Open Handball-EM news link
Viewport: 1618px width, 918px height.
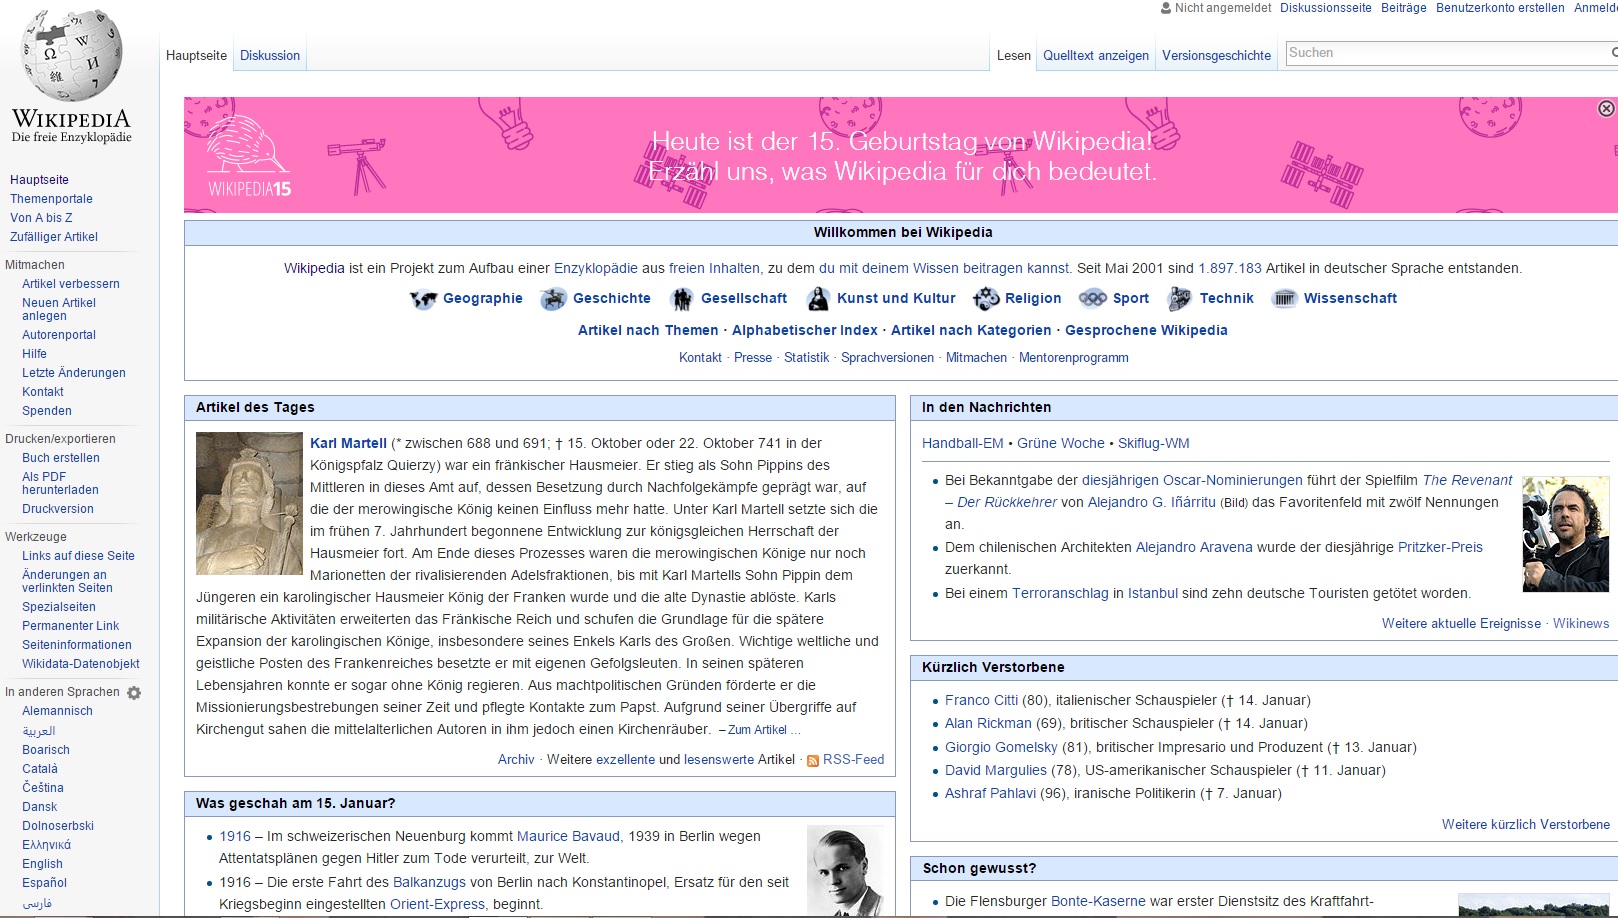coord(963,443)
